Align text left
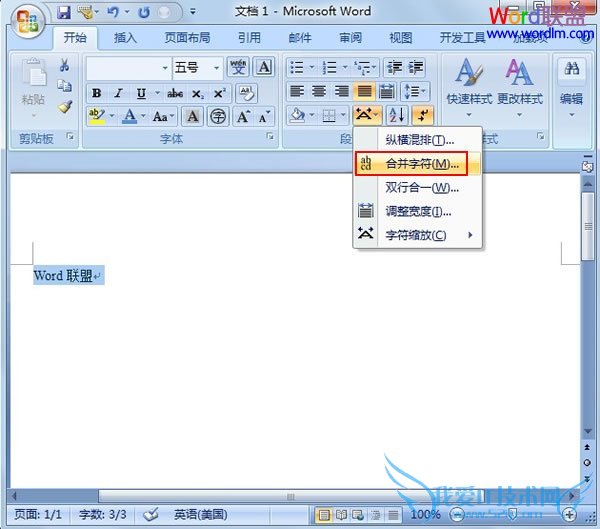This screenshot has height=529, width=600. [297, 91]
